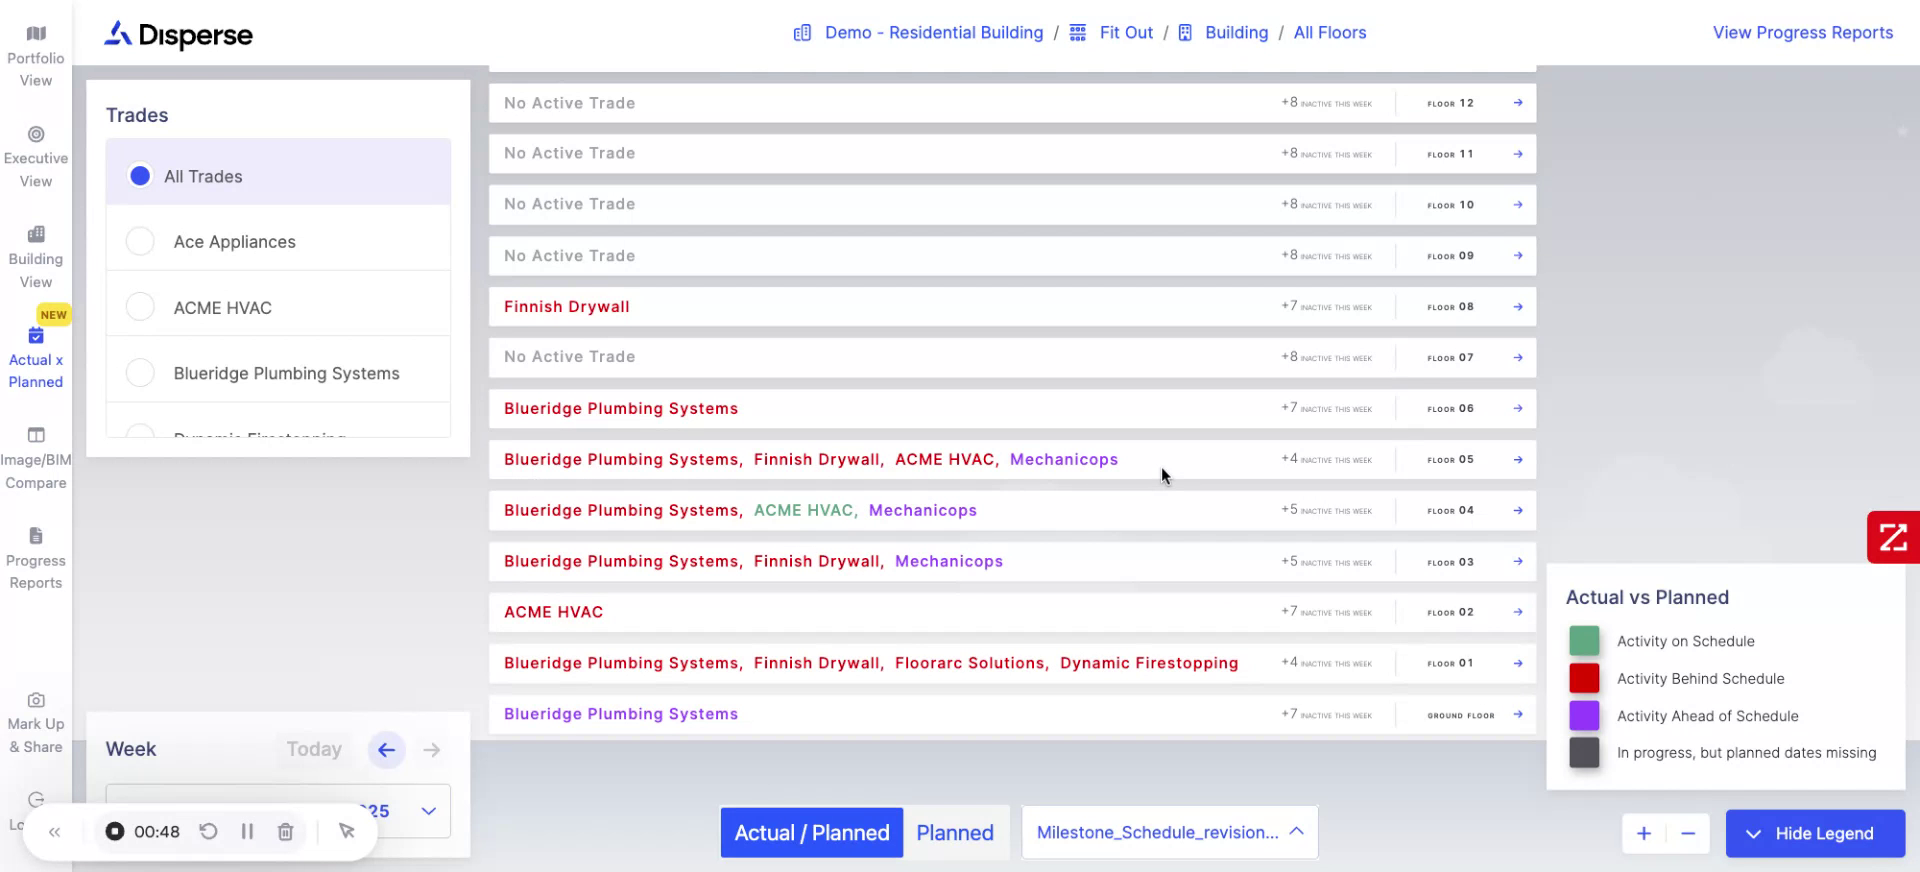Open Progress Reports in sidebar
1920x872 pixels.
coord(36,559)
